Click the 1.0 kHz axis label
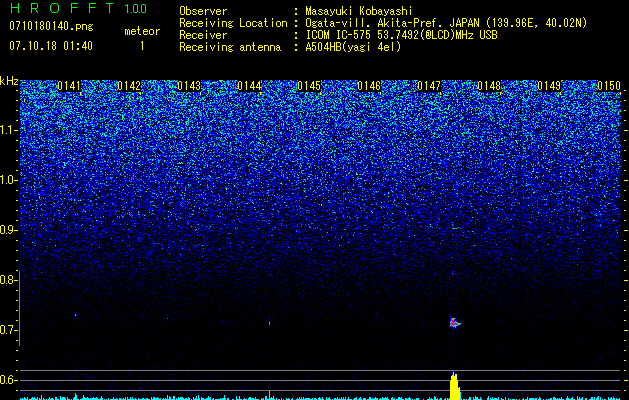Screen dimensions: 629x400 coord(7,180)
